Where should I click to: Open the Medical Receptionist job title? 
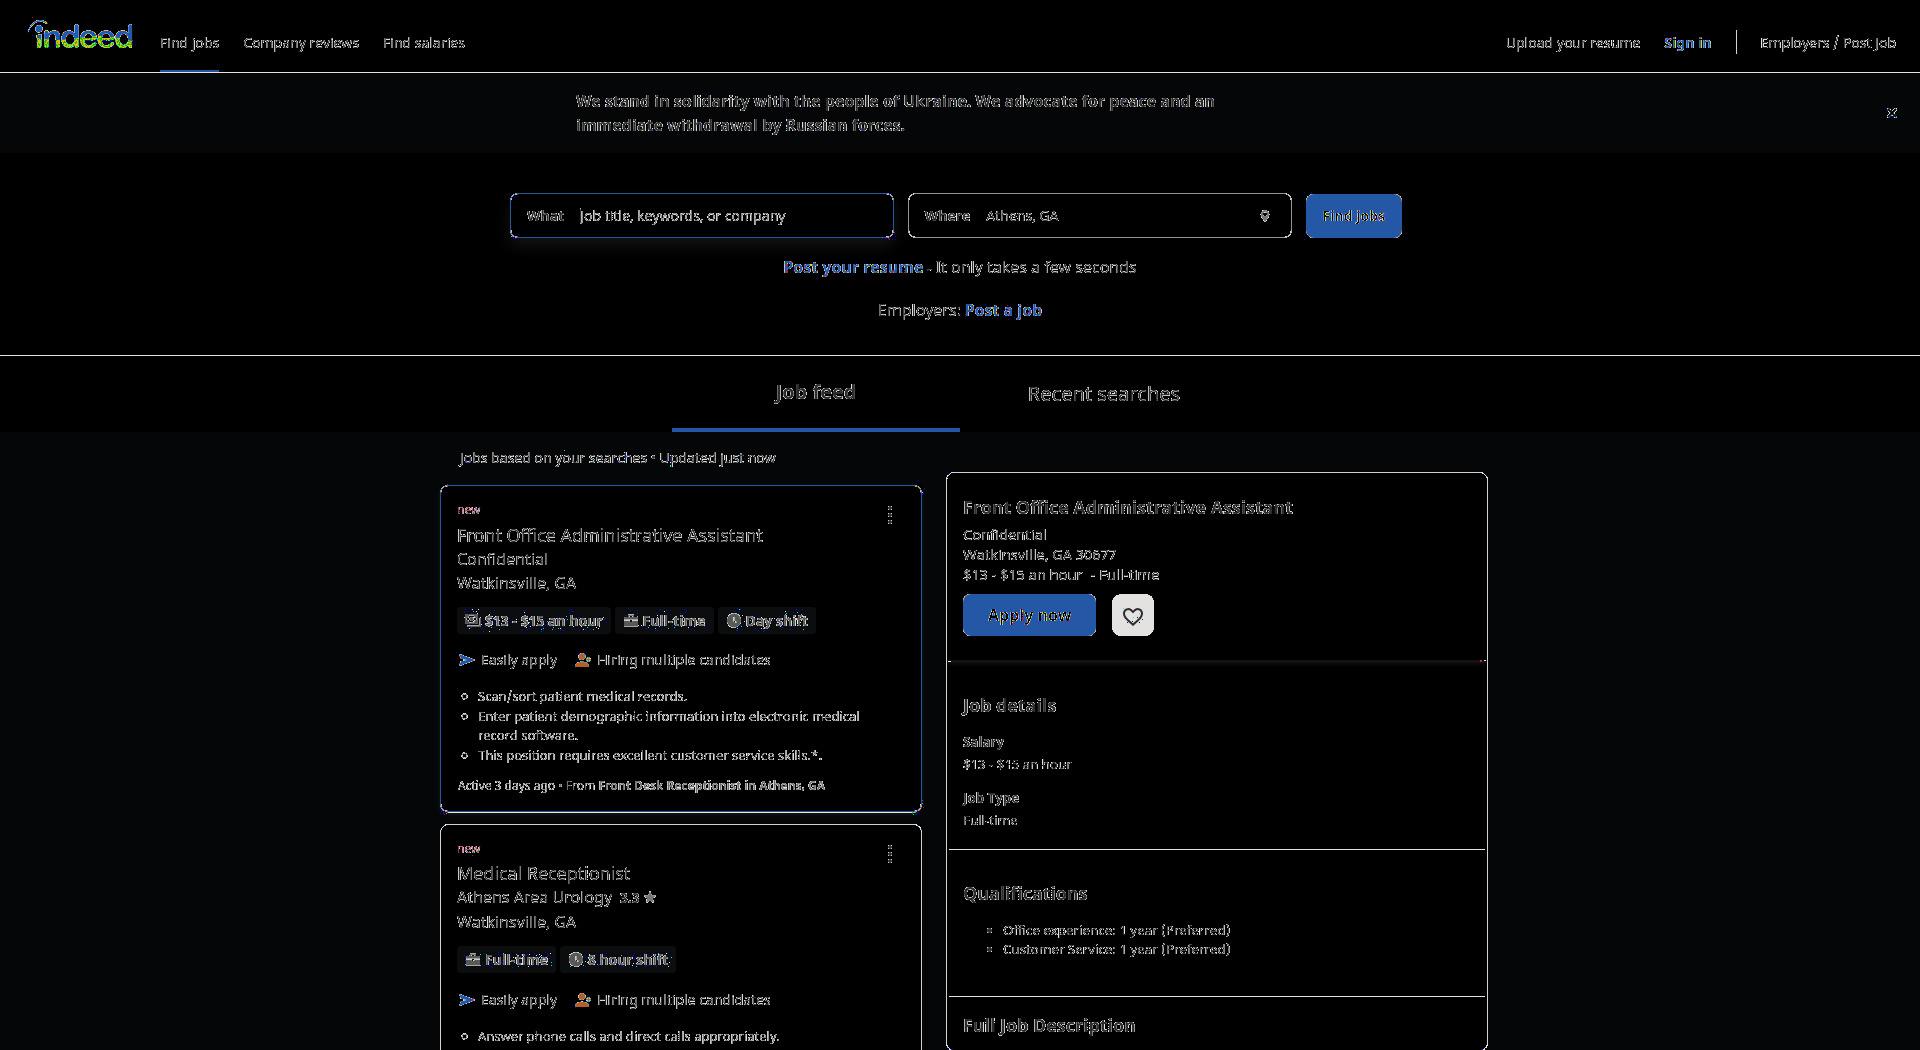coord(543,874)
